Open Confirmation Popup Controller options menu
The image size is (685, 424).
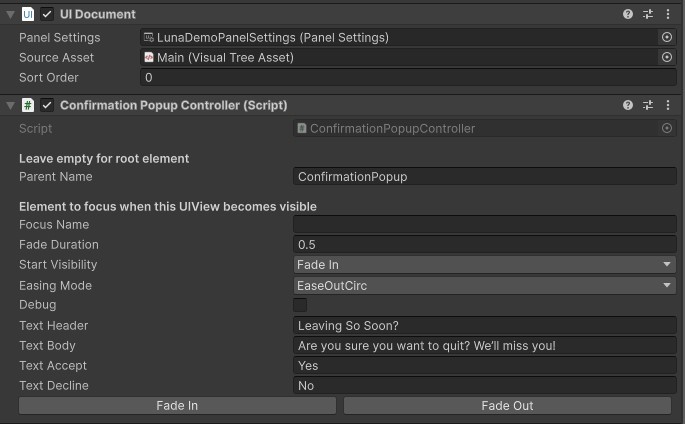(x=668, y=105)
